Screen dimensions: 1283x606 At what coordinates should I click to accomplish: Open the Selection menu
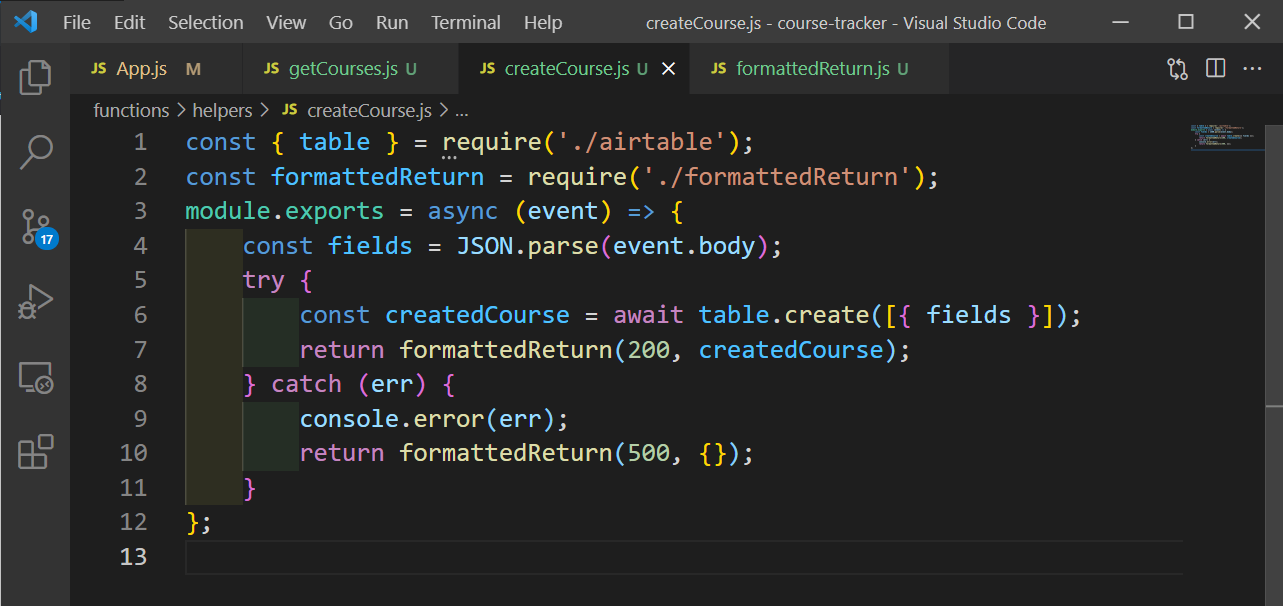pyautogui.click(x=206, y=22)
